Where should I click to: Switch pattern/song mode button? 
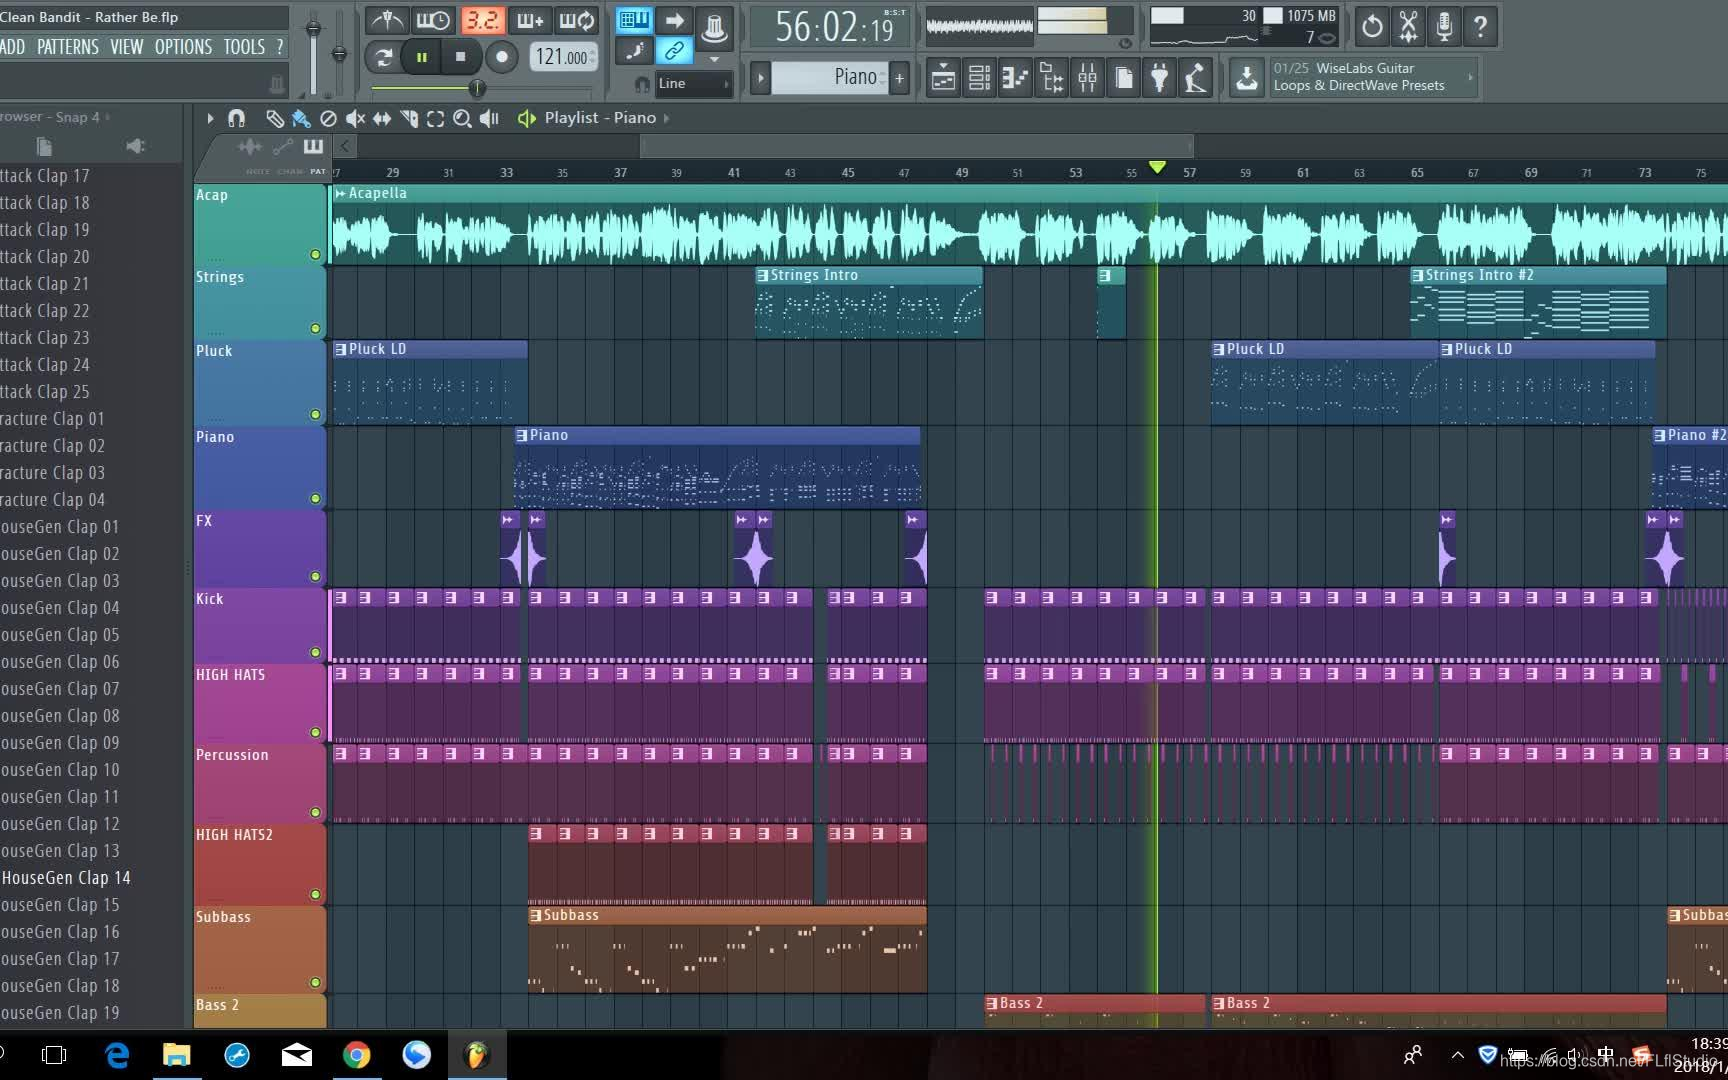pyautogui.click(x=383, y=57)
